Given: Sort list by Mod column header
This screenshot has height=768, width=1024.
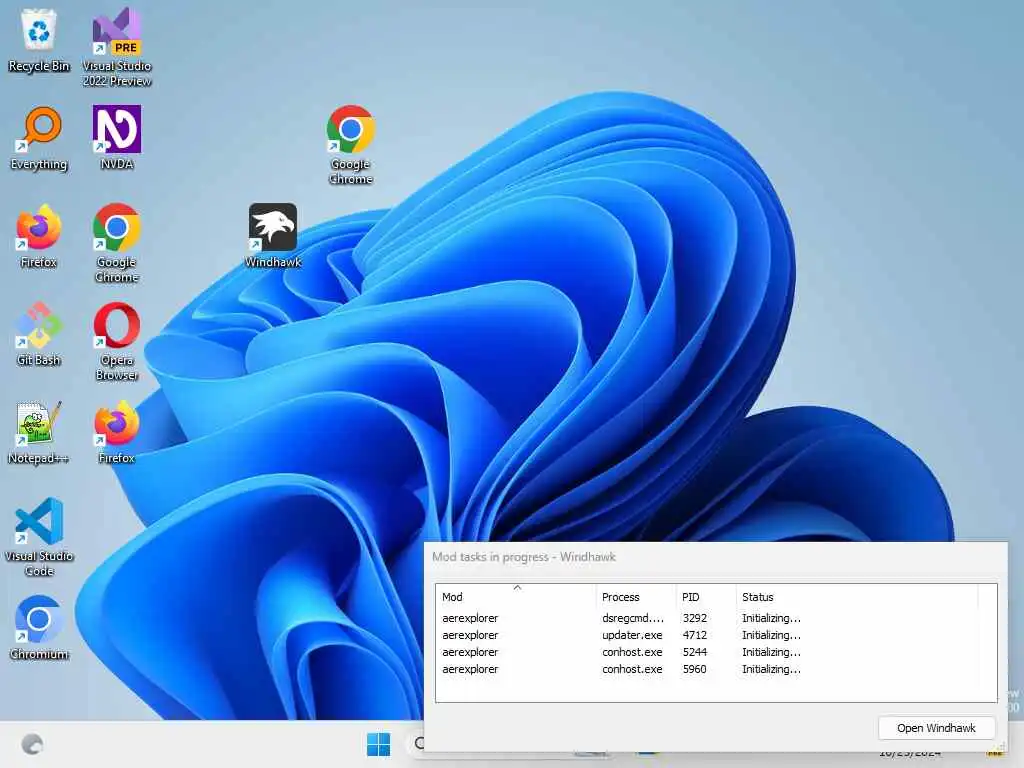Looking at the screenshot, I should coord(516,597).
